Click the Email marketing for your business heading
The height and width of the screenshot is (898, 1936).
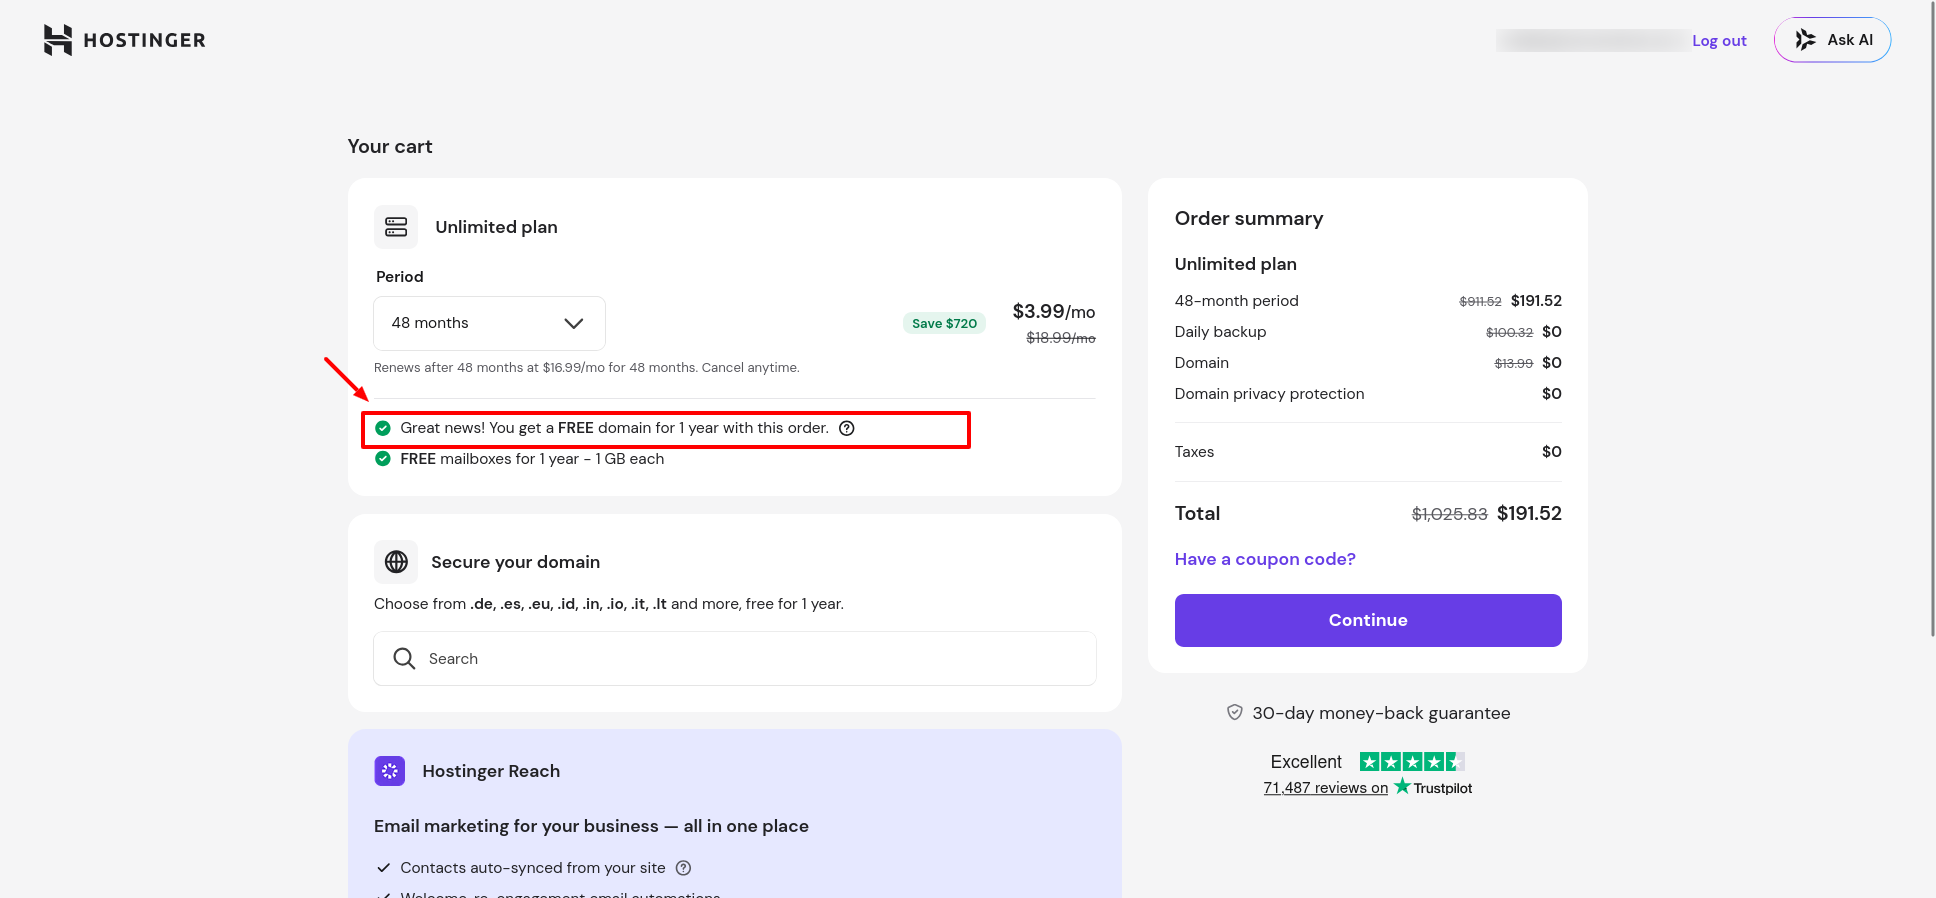(x=591, y=826)
